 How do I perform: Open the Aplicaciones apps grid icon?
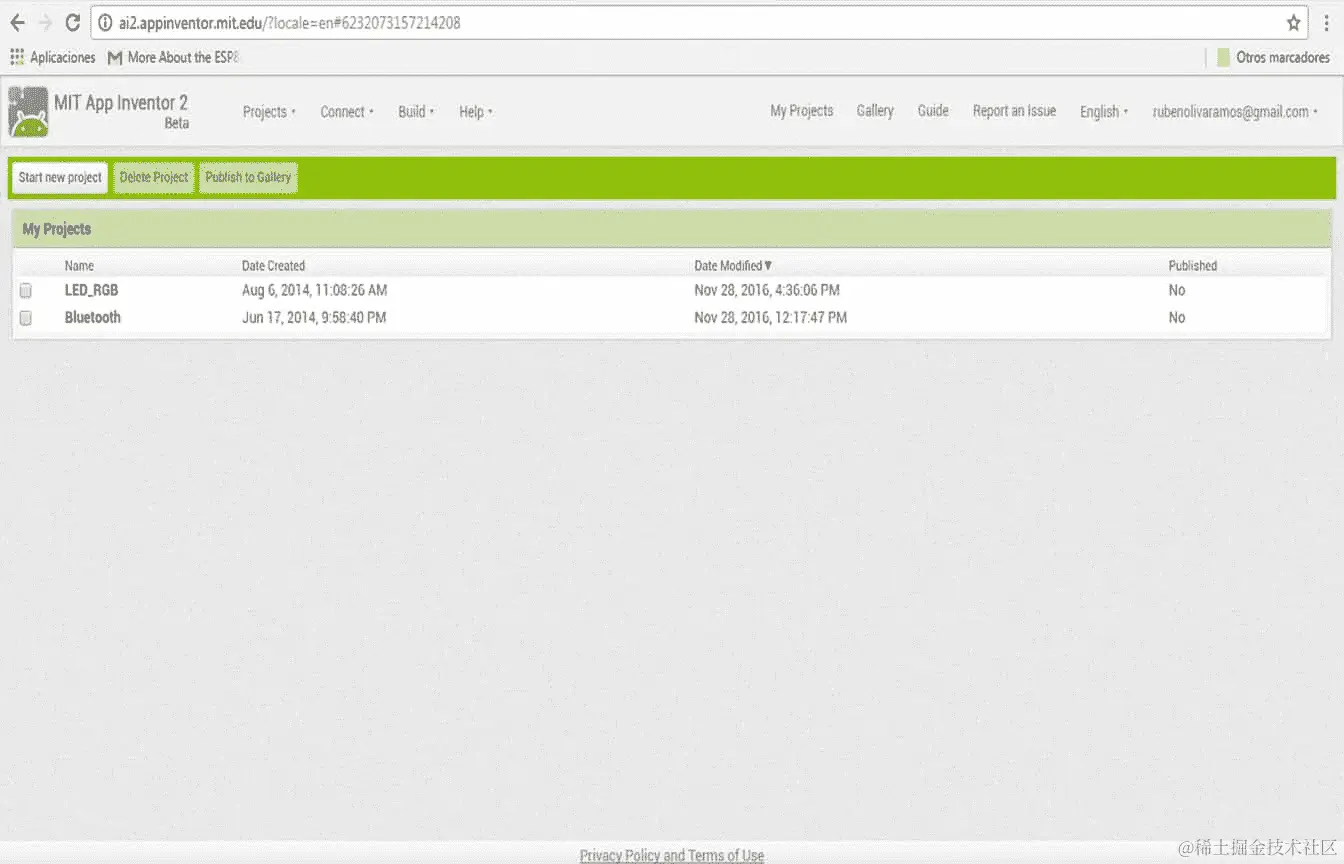(17, 57)
